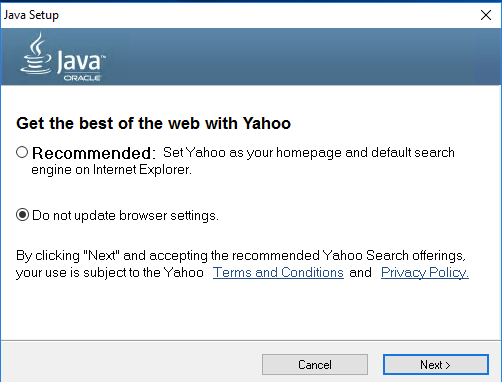This screenshot has width=502, height=382.
Task: Click the gray footer area left of Cancel
Action: click(132, 362)
